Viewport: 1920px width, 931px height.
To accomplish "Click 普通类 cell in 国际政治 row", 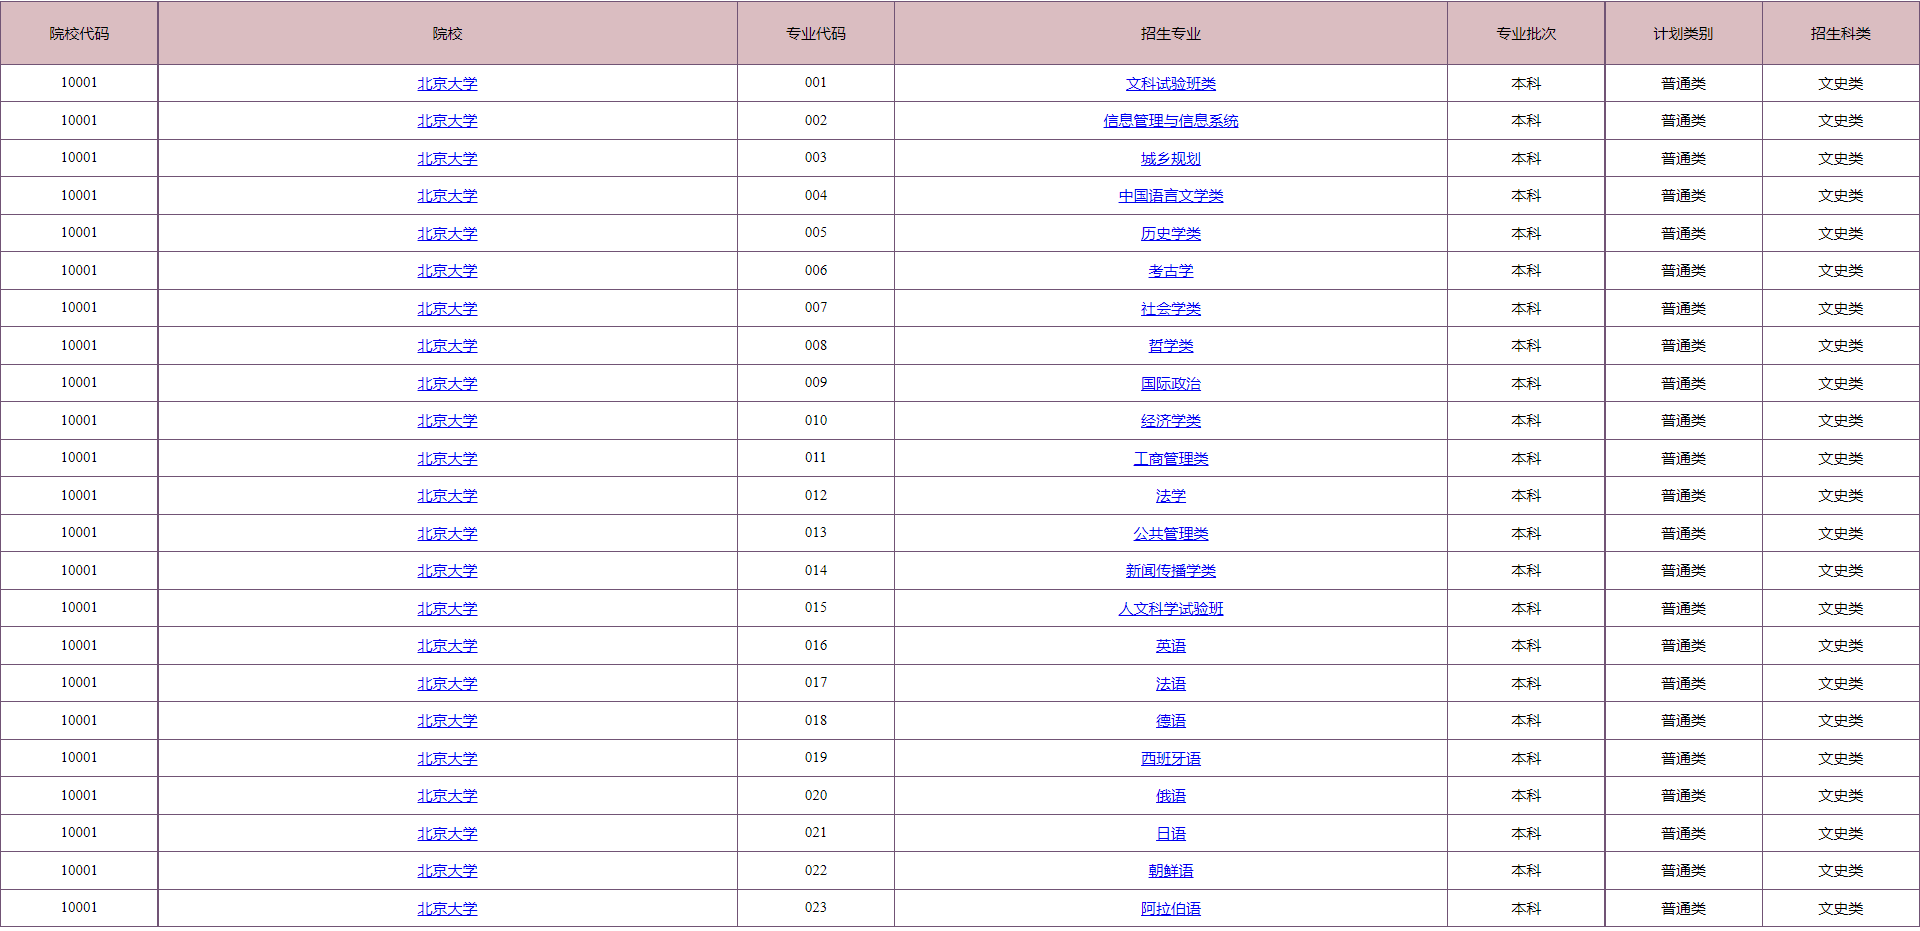I will (x=1683, y=384).
